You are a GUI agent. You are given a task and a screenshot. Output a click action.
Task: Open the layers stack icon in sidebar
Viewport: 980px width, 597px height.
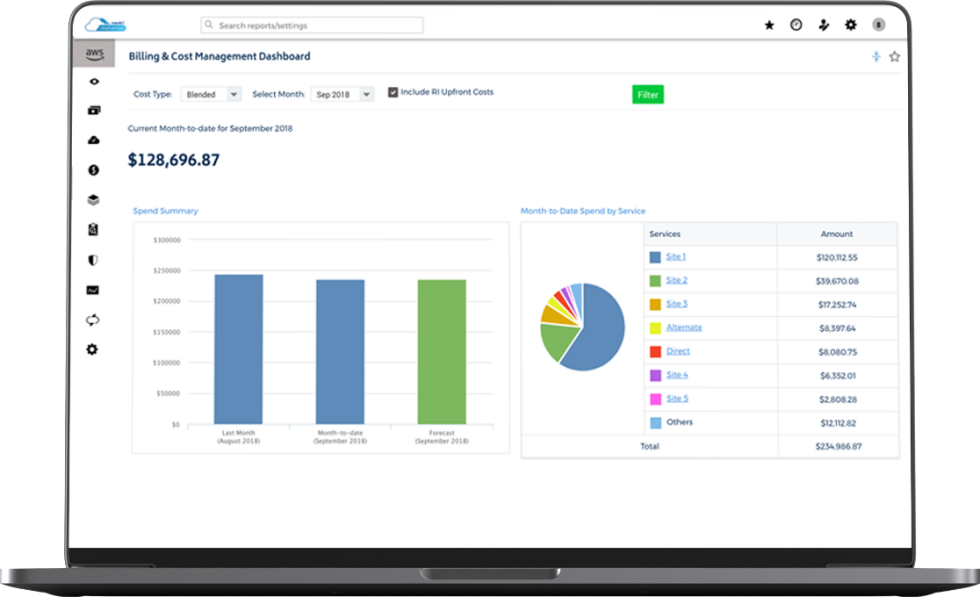(93, 199)
